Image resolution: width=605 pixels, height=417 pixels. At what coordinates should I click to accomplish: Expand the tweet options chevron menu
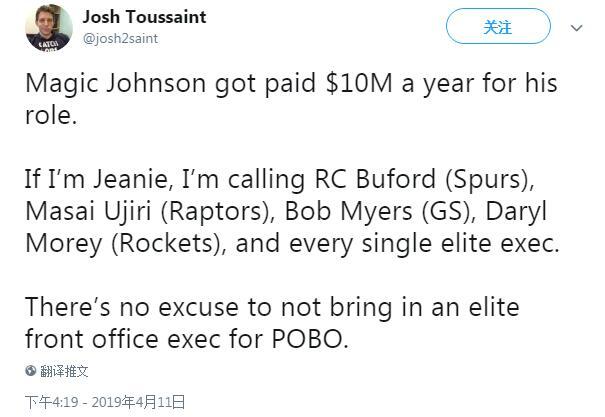(576, 28)
